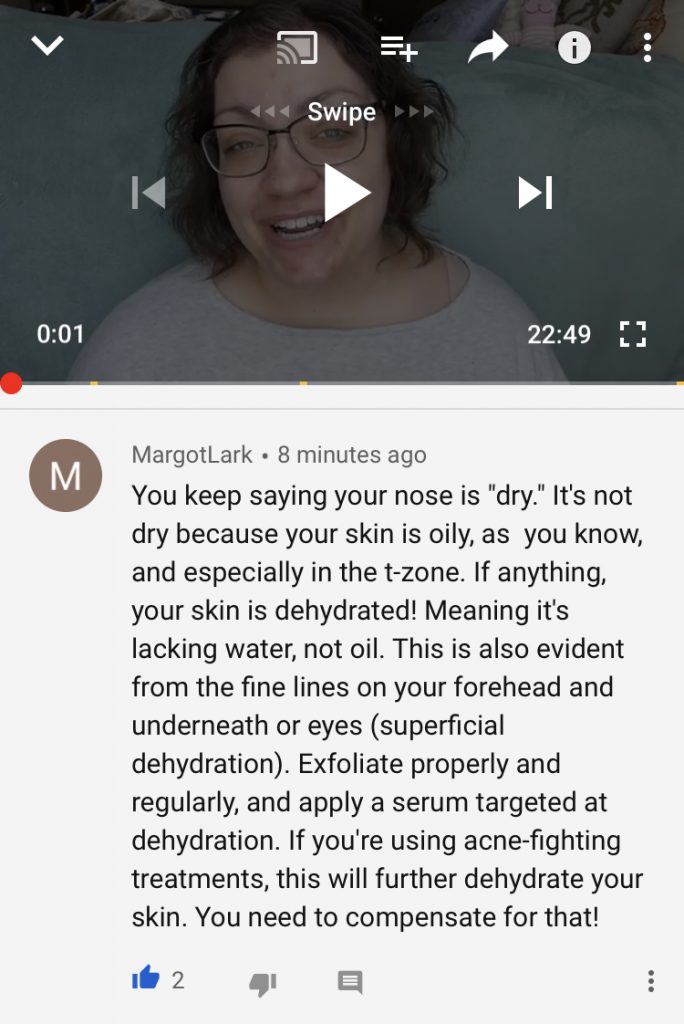Open MargotLark's profile avatar
This screenshot has height=1024, width=684.
(x=65, y=475)
